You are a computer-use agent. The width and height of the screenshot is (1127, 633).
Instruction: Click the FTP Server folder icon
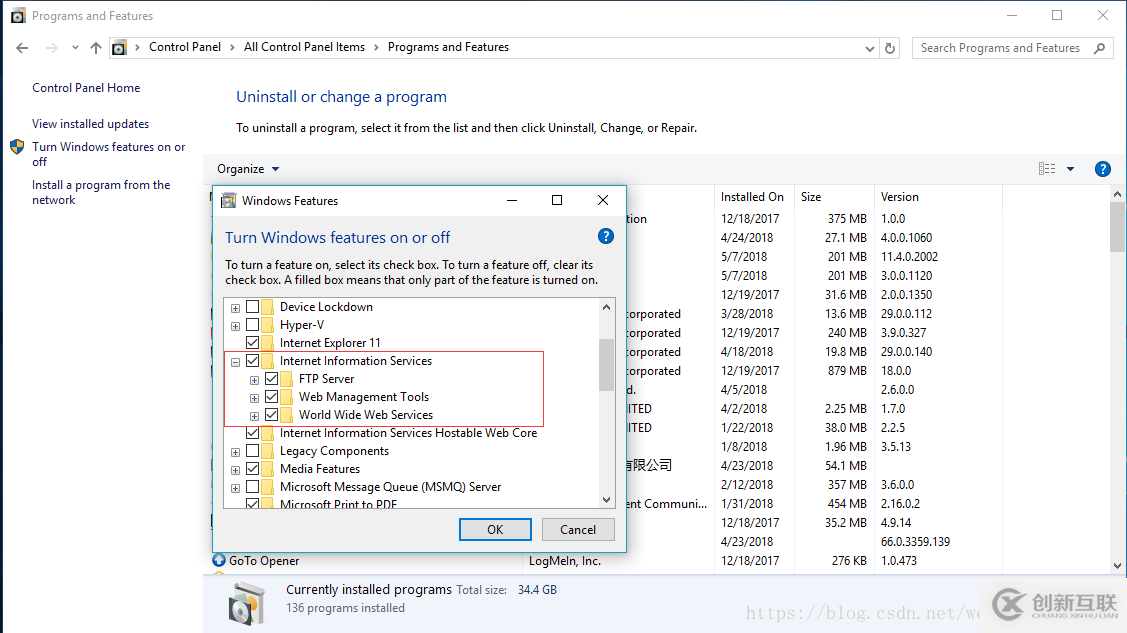pos(287,379)
